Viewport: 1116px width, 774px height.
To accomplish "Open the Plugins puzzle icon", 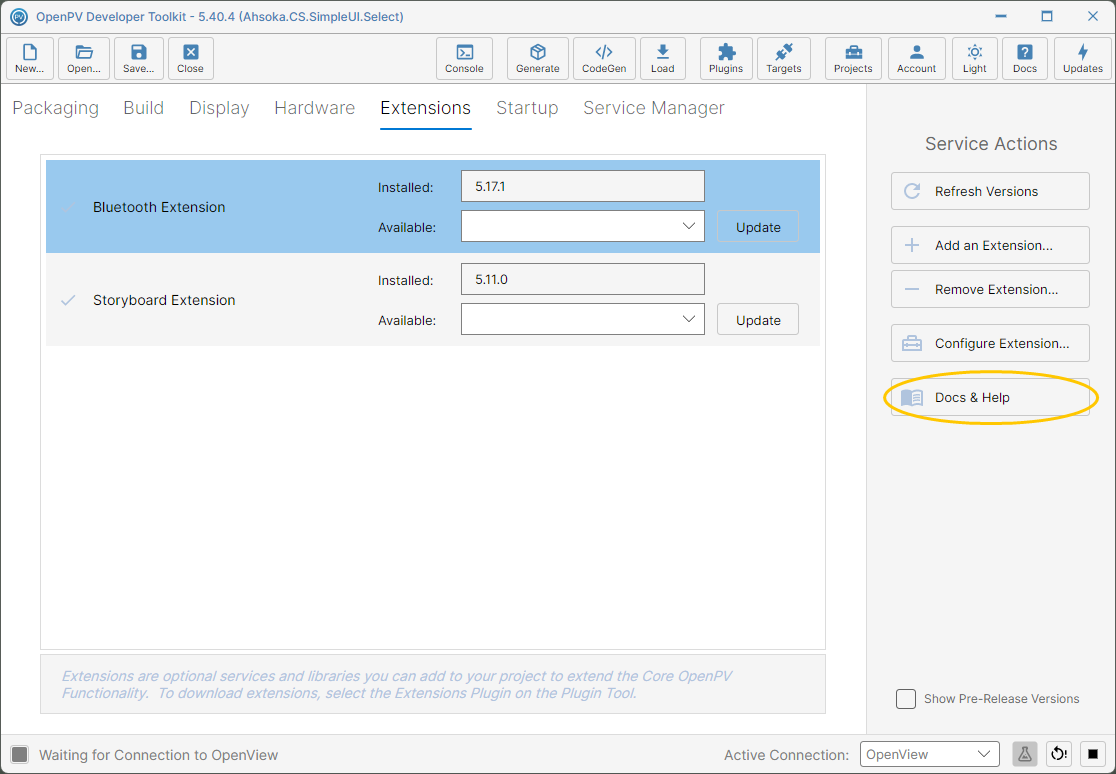I will [x=725, y=58].
